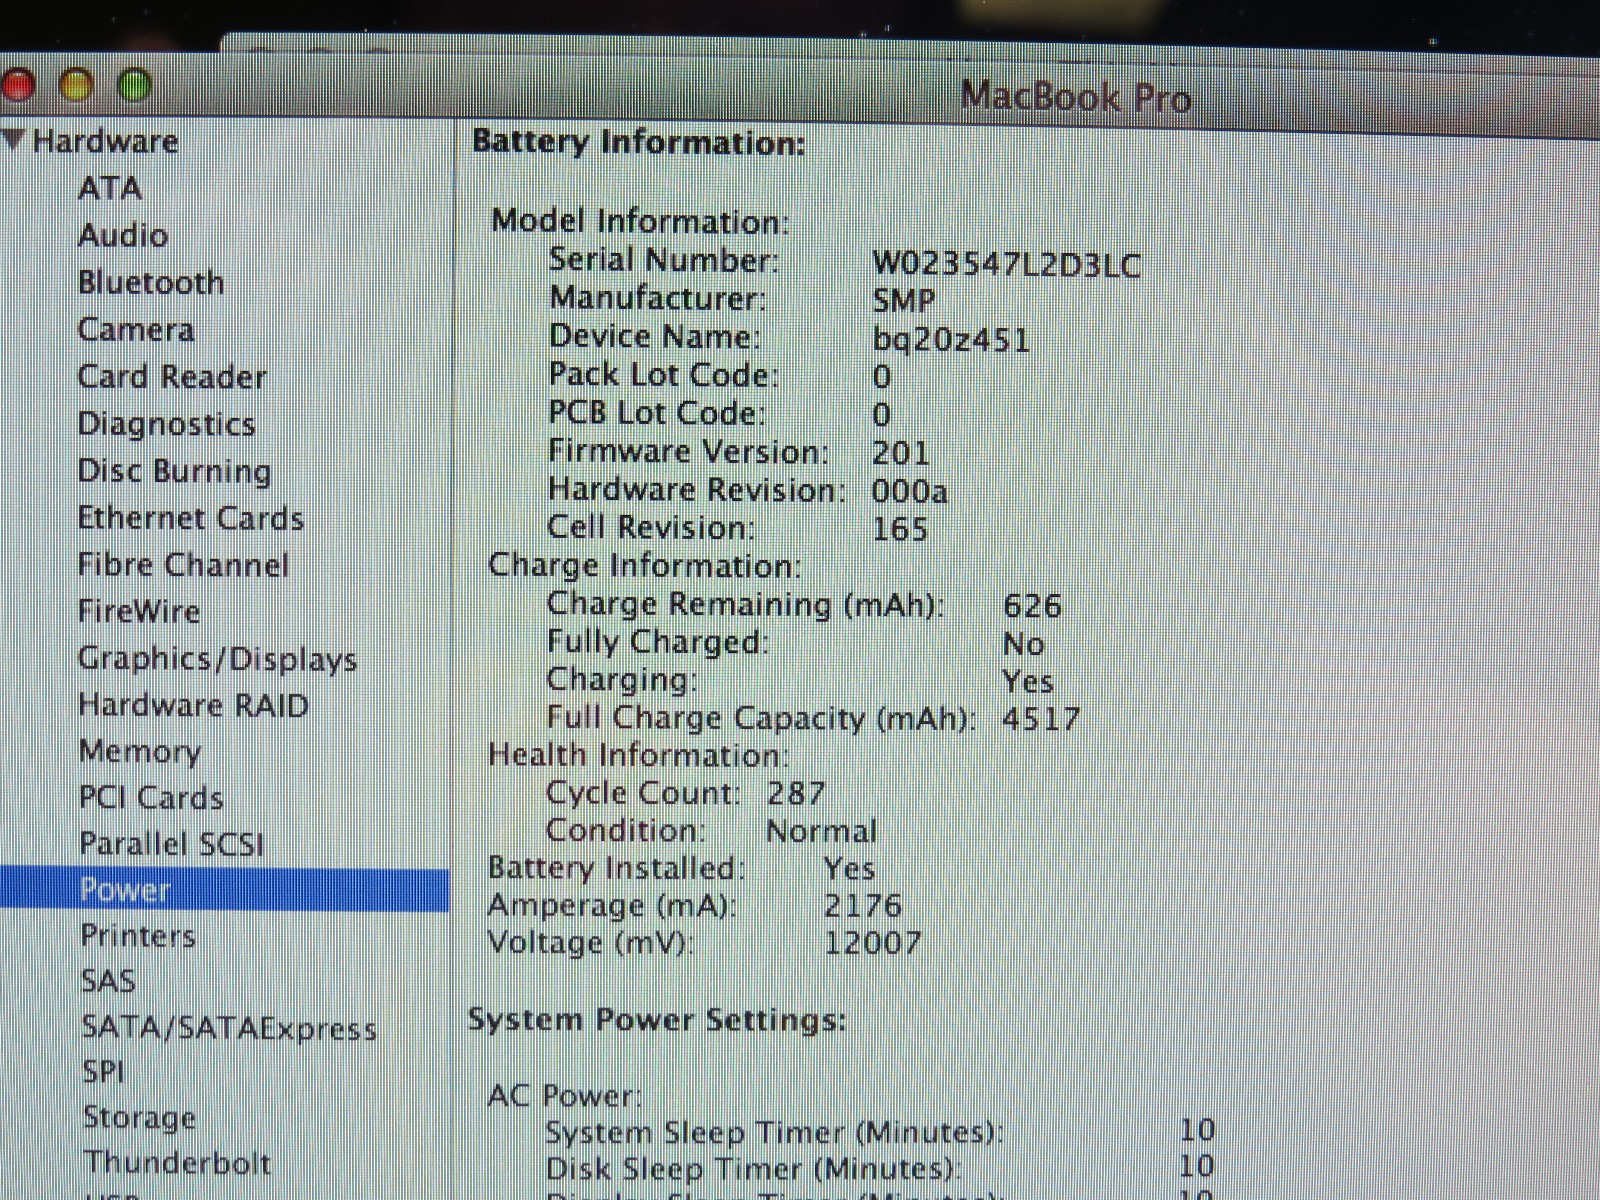This screenshot has height=1200, width=1600.
Task: Click the manufacturer value SMP
Action: [904, 300]
